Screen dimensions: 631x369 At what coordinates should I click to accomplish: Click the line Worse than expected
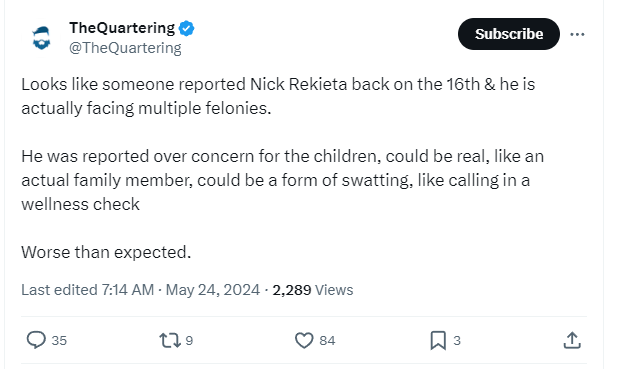click(x=106, y=252)
